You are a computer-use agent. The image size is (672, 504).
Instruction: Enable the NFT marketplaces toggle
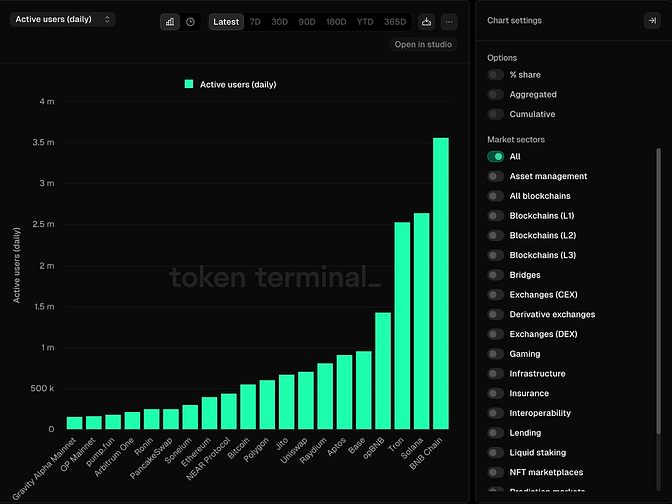[x=495, y=472]
